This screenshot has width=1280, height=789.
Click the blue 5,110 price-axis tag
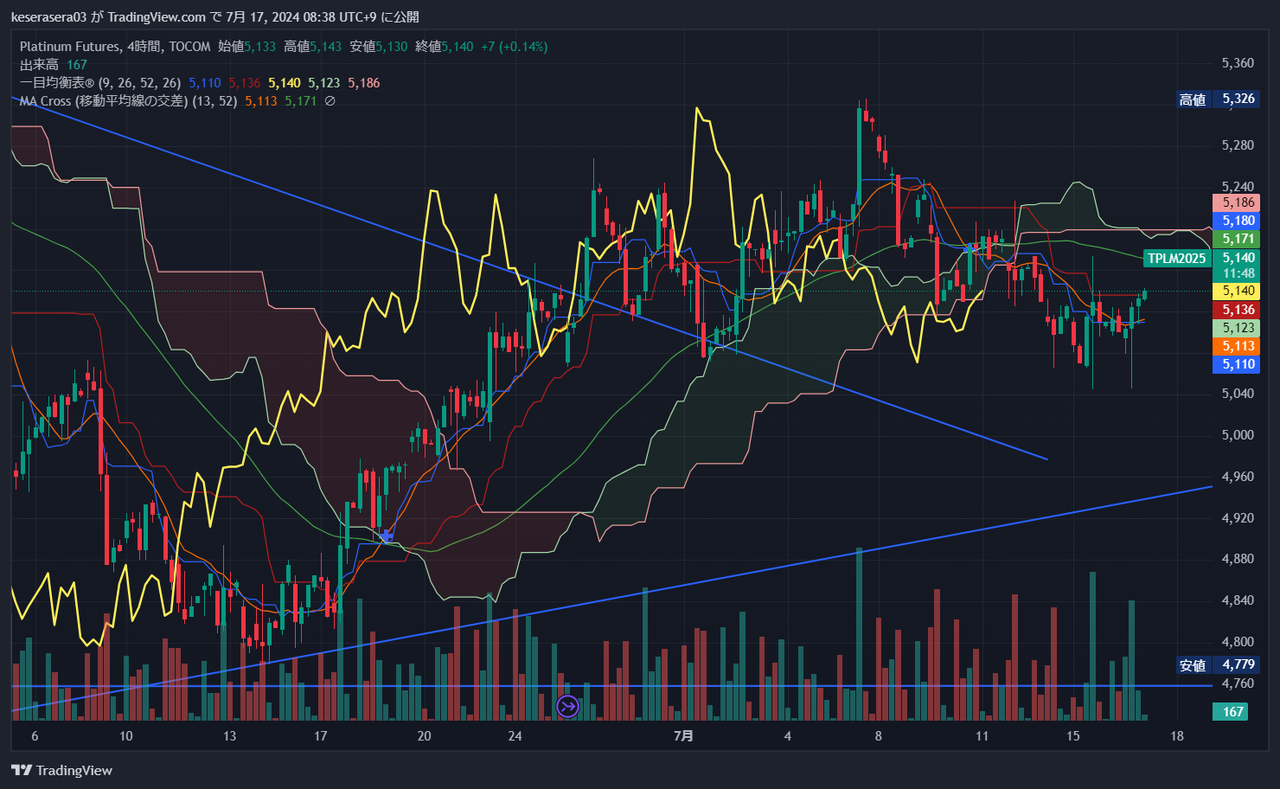tap(1238, 364)
